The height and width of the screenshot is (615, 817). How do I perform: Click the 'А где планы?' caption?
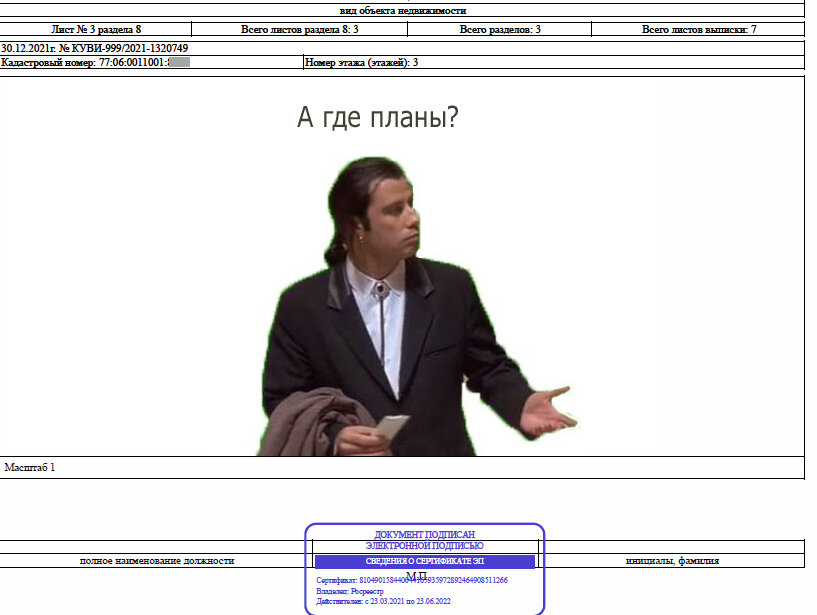378,117
